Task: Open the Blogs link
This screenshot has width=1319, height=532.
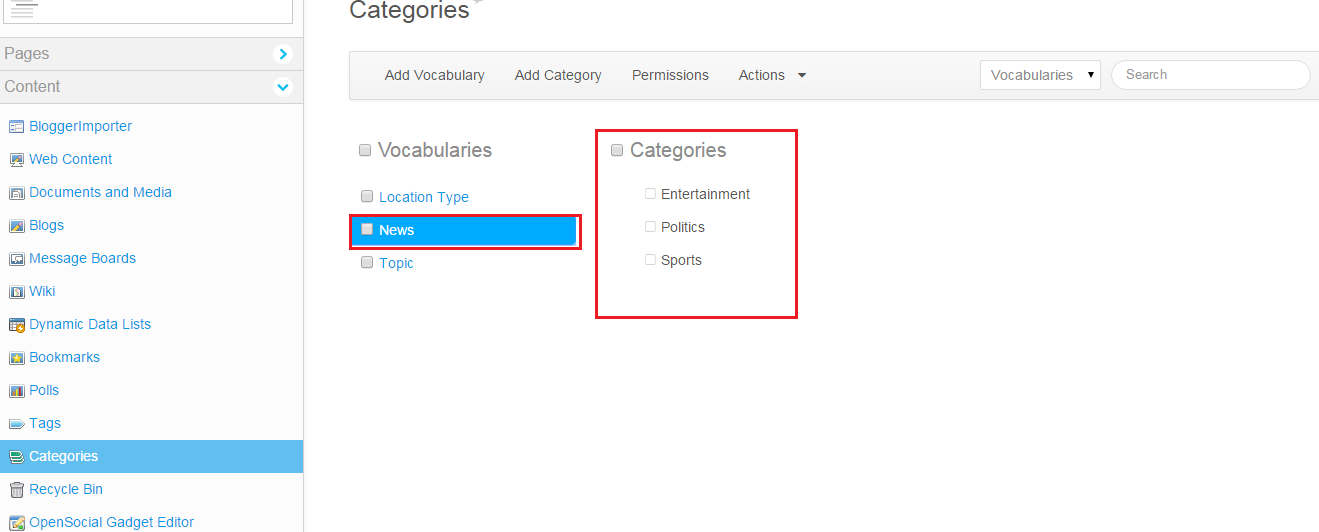Action: (46, 226)
